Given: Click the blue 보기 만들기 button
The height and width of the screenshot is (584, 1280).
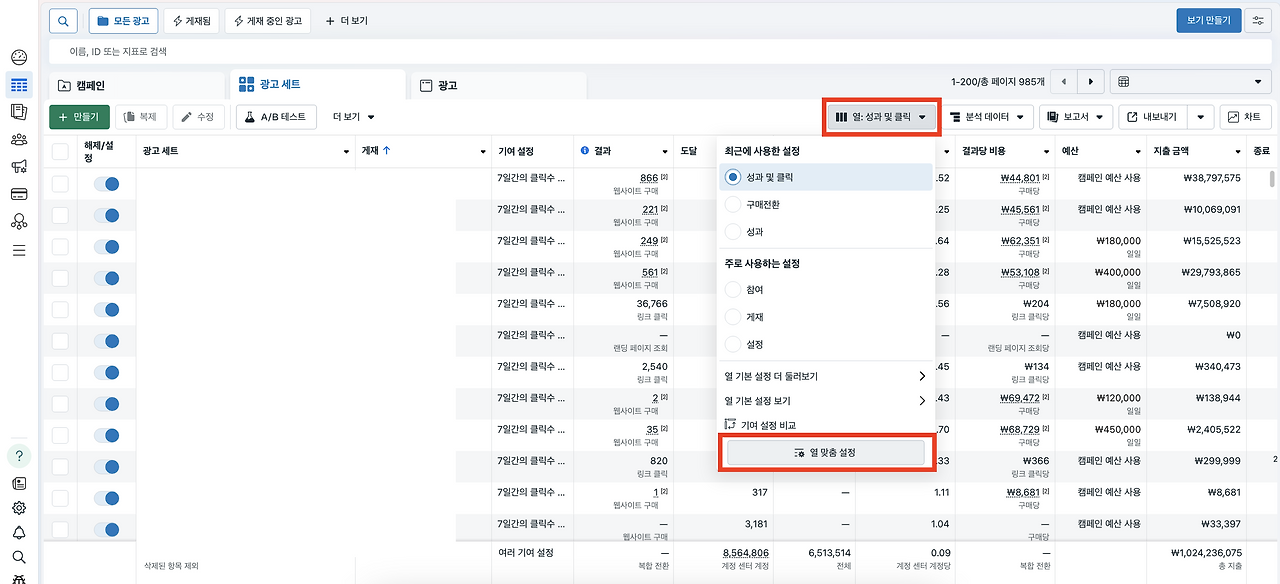Looking at the screenshot, I should [1209, 20].
